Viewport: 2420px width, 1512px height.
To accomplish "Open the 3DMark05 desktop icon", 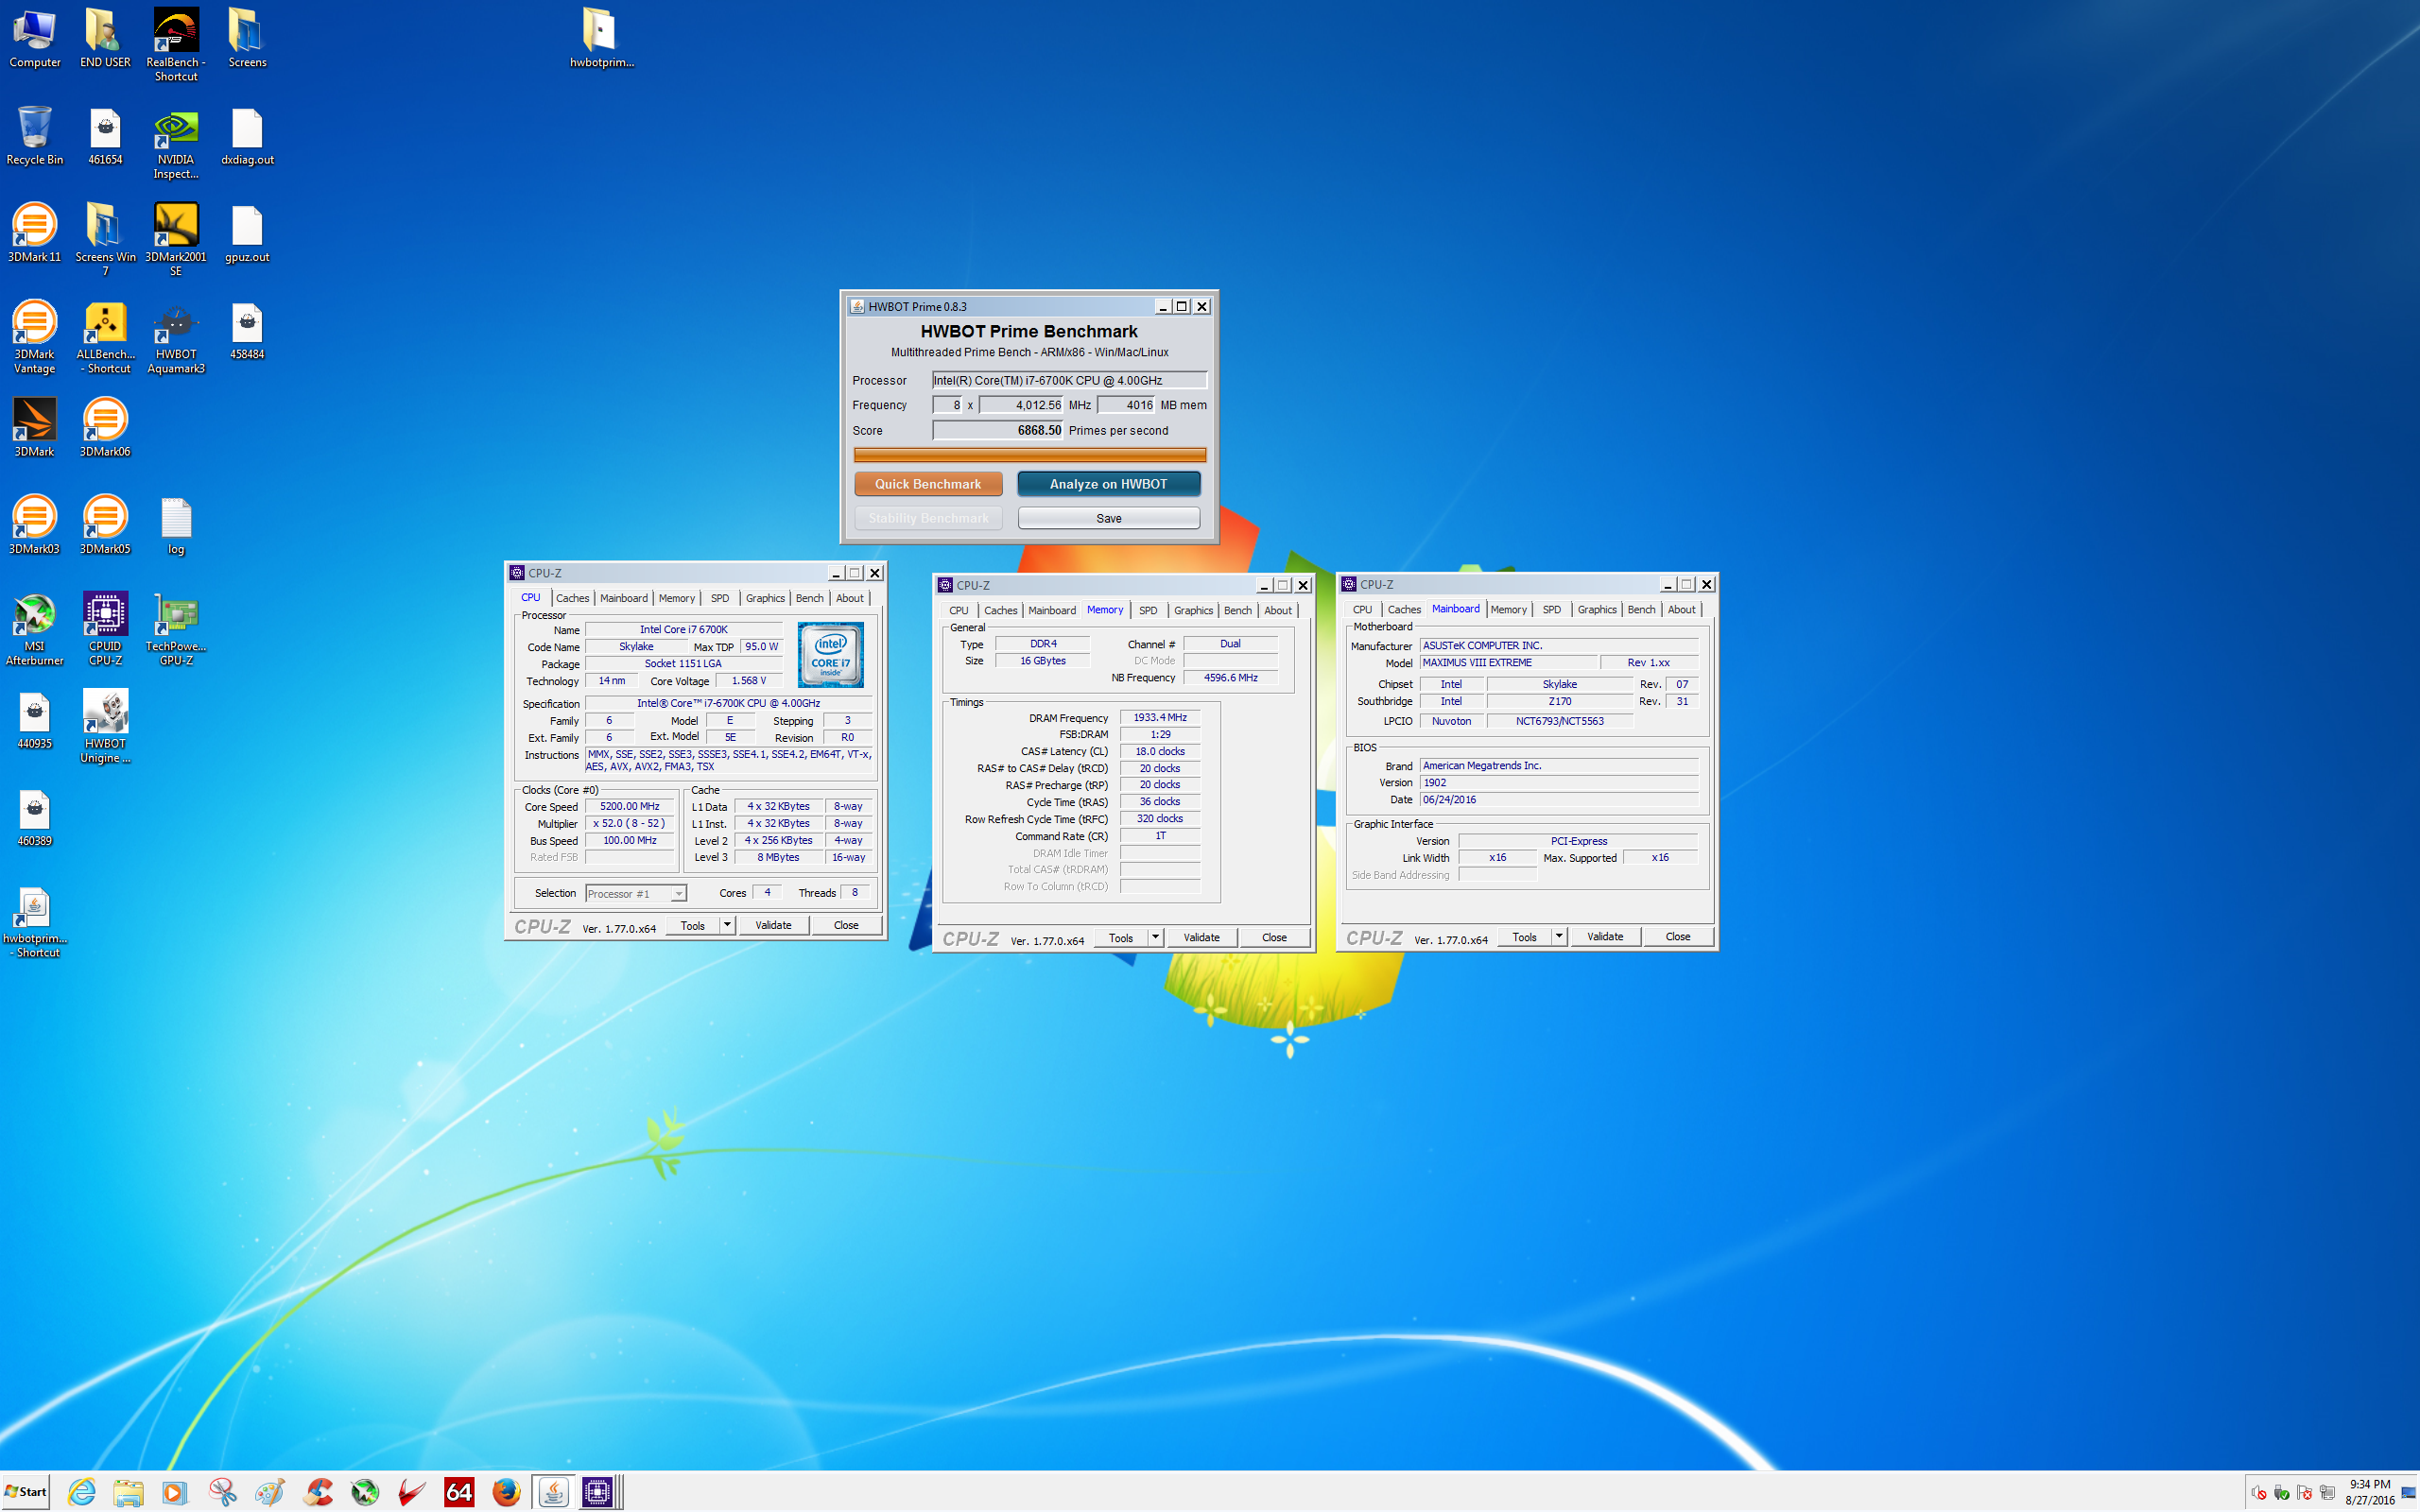I will [105, 524].
